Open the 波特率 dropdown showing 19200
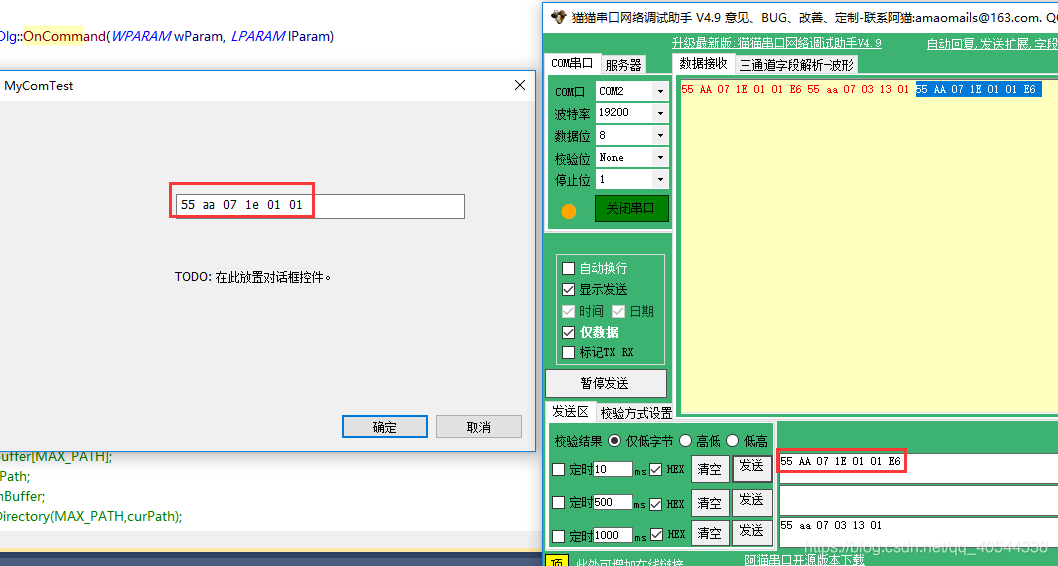Image resolution: width=1058 pixels, height=566 pixels. pos(632,113)
